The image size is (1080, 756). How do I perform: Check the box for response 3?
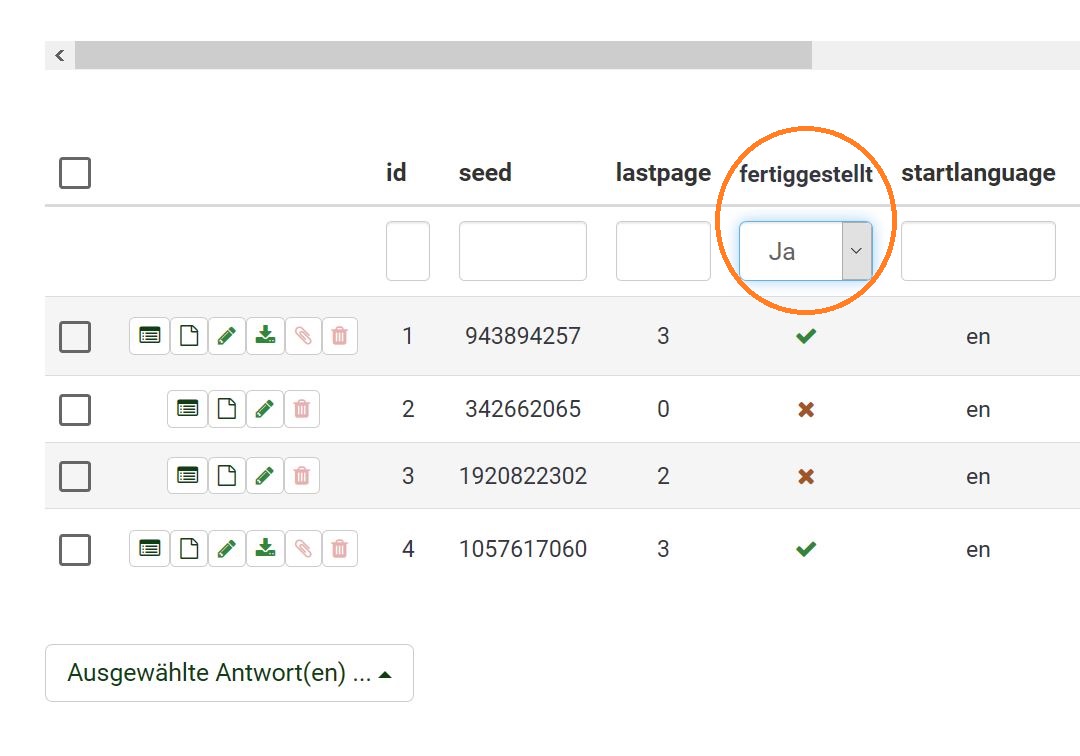click(x=75, y=477)
